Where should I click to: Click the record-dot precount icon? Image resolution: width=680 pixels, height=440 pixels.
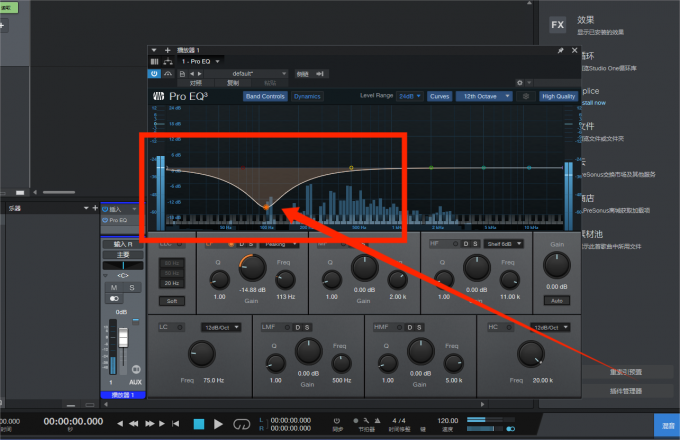356,420
